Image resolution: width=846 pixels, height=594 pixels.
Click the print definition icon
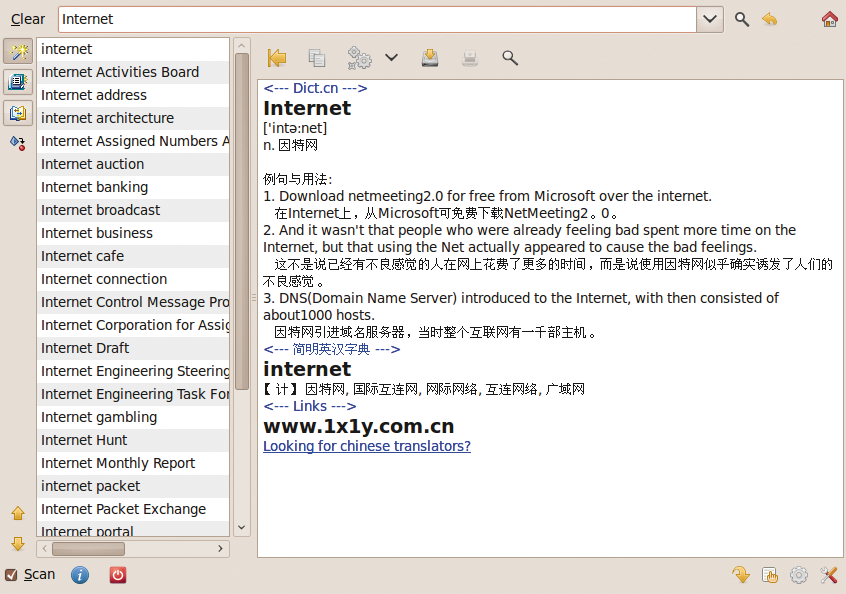[470, 58]
